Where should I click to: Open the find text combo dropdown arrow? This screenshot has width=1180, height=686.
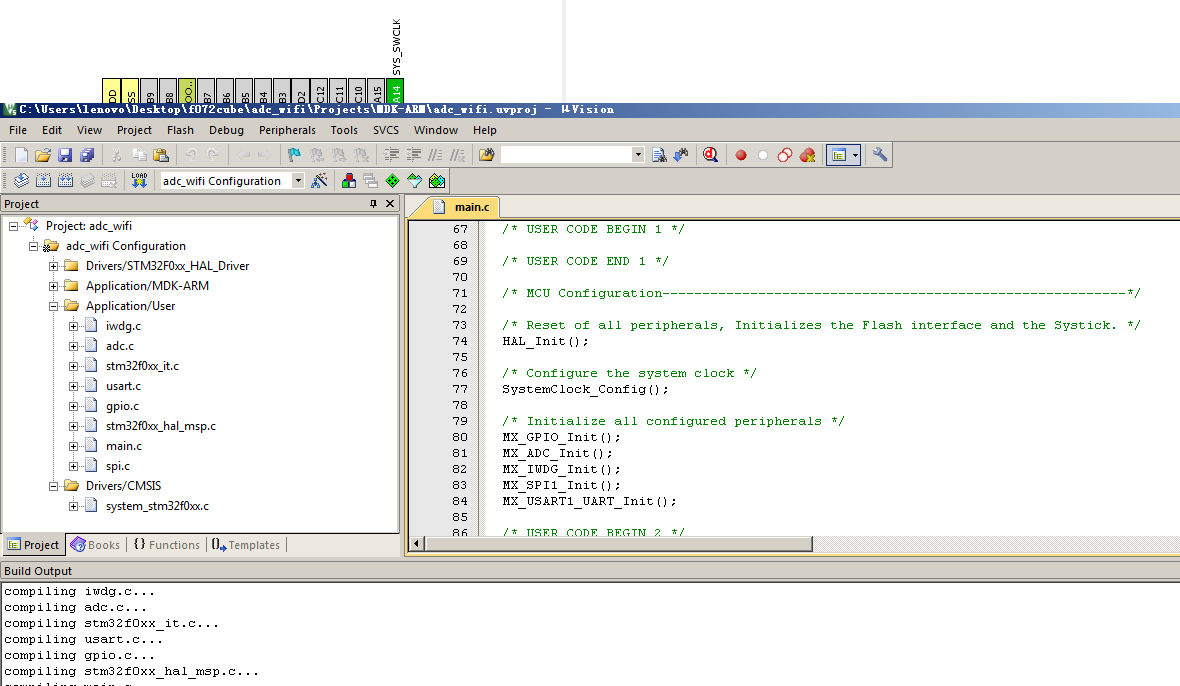(638, 155)
